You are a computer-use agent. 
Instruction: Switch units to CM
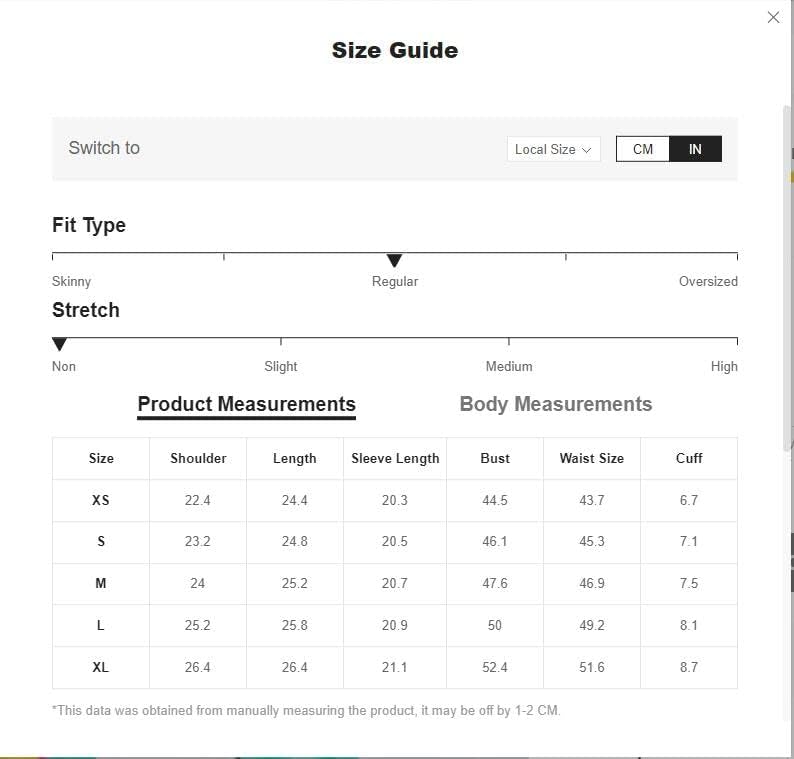(x=643, y=149)
